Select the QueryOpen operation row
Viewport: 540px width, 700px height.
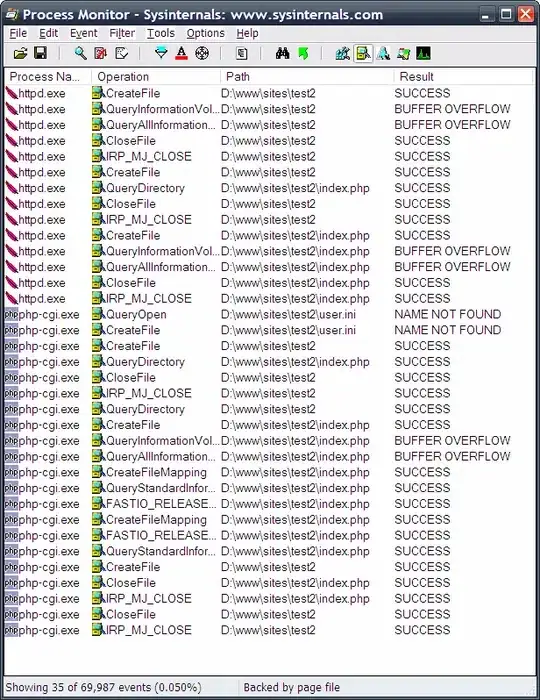pyautogui.click(x=270, y=314)
